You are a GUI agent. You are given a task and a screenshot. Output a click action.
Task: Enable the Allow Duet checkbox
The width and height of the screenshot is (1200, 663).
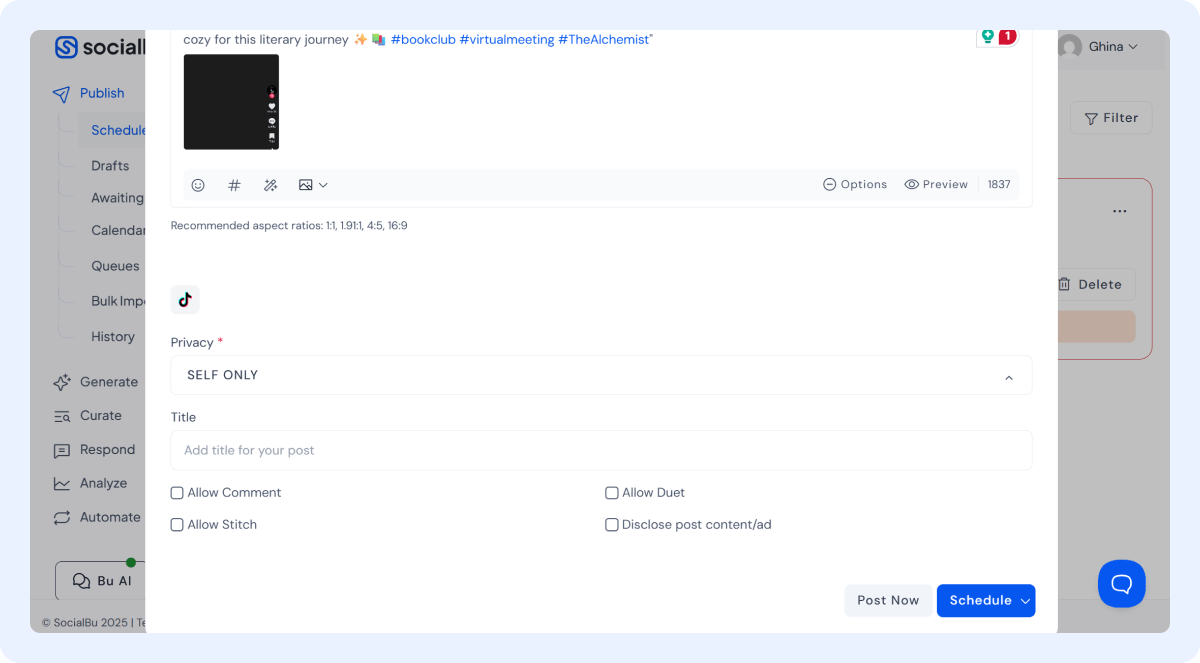click(612, 493)
